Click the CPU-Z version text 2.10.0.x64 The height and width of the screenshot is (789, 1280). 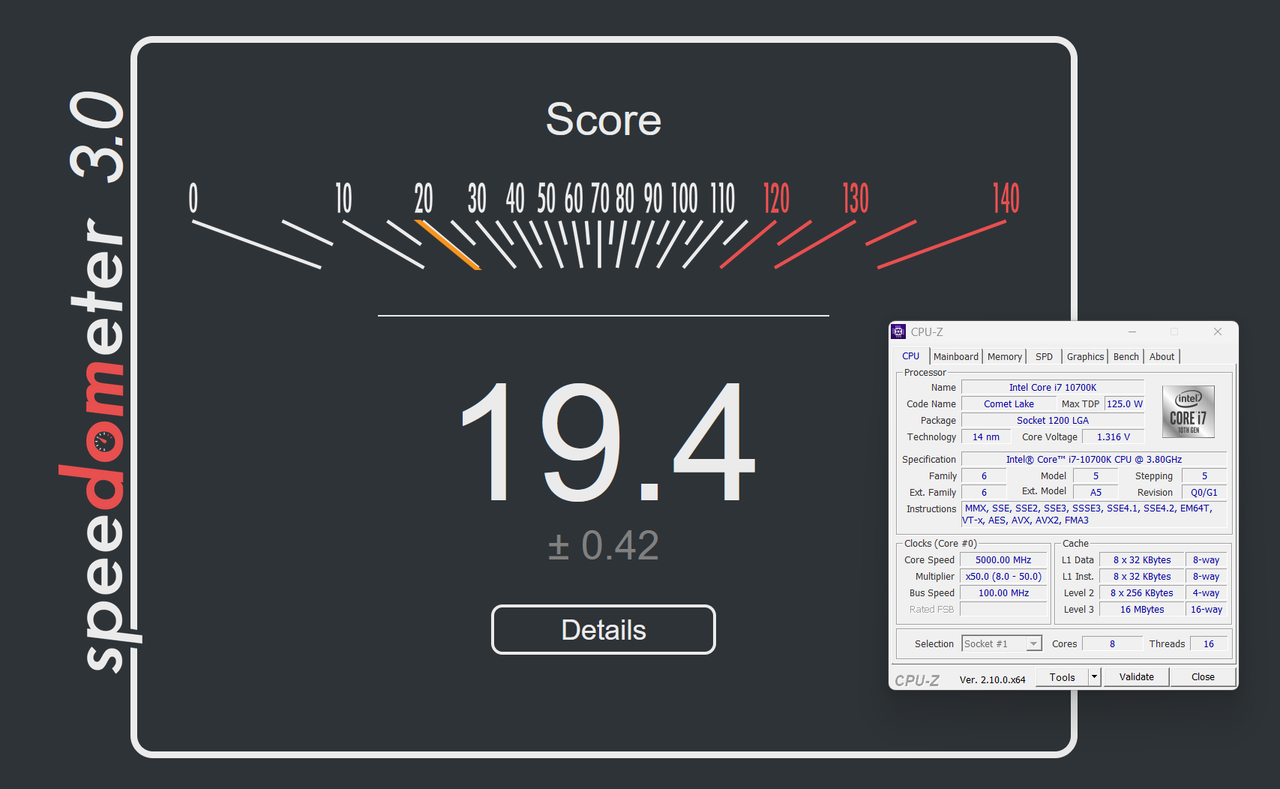tap(992, 679)
